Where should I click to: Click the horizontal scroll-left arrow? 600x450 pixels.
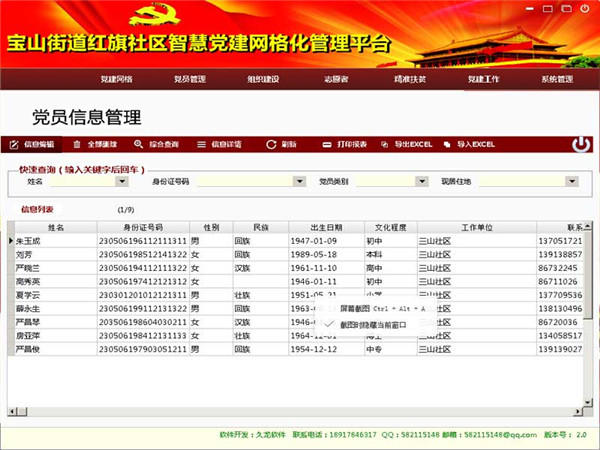click(x=12, y=412)
